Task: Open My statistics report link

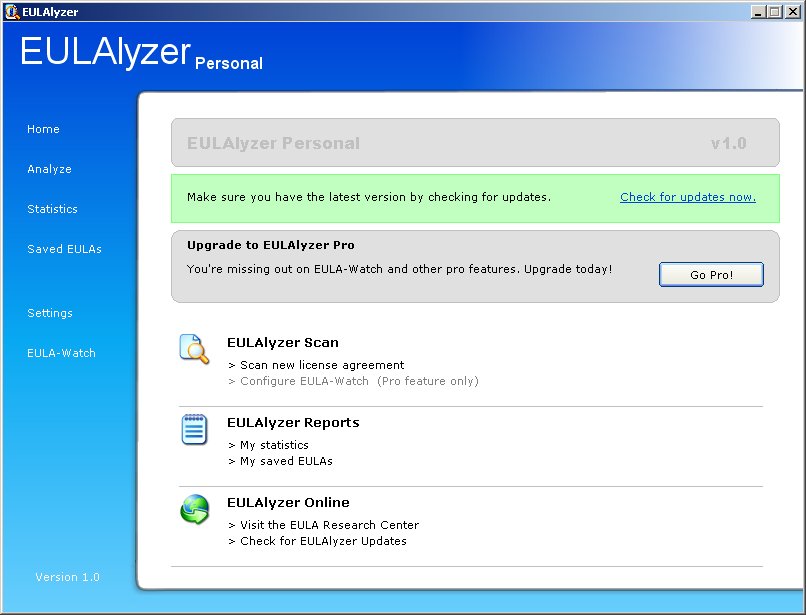Action: click(274, 445)
